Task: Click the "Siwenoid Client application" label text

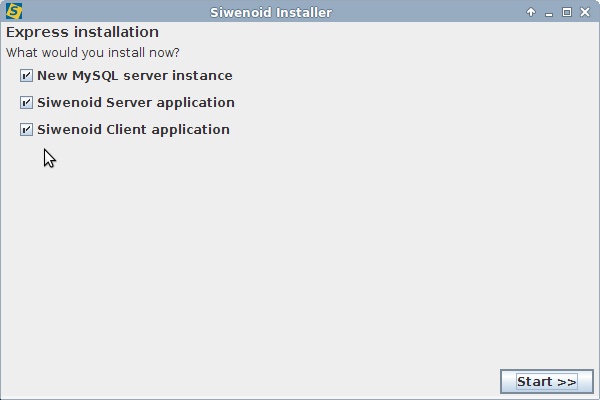Action: (133, 130)
